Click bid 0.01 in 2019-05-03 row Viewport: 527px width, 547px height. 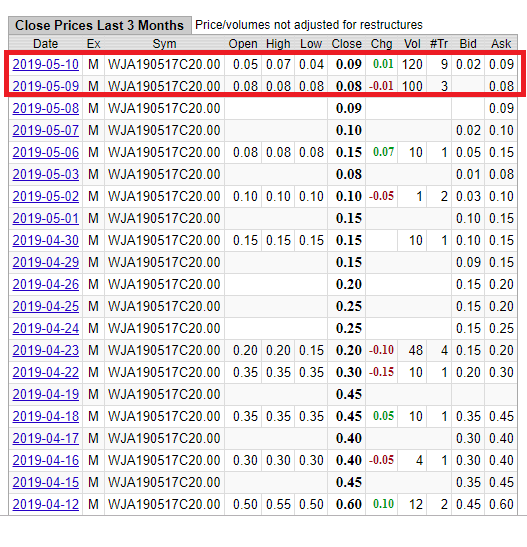point(468,174)
